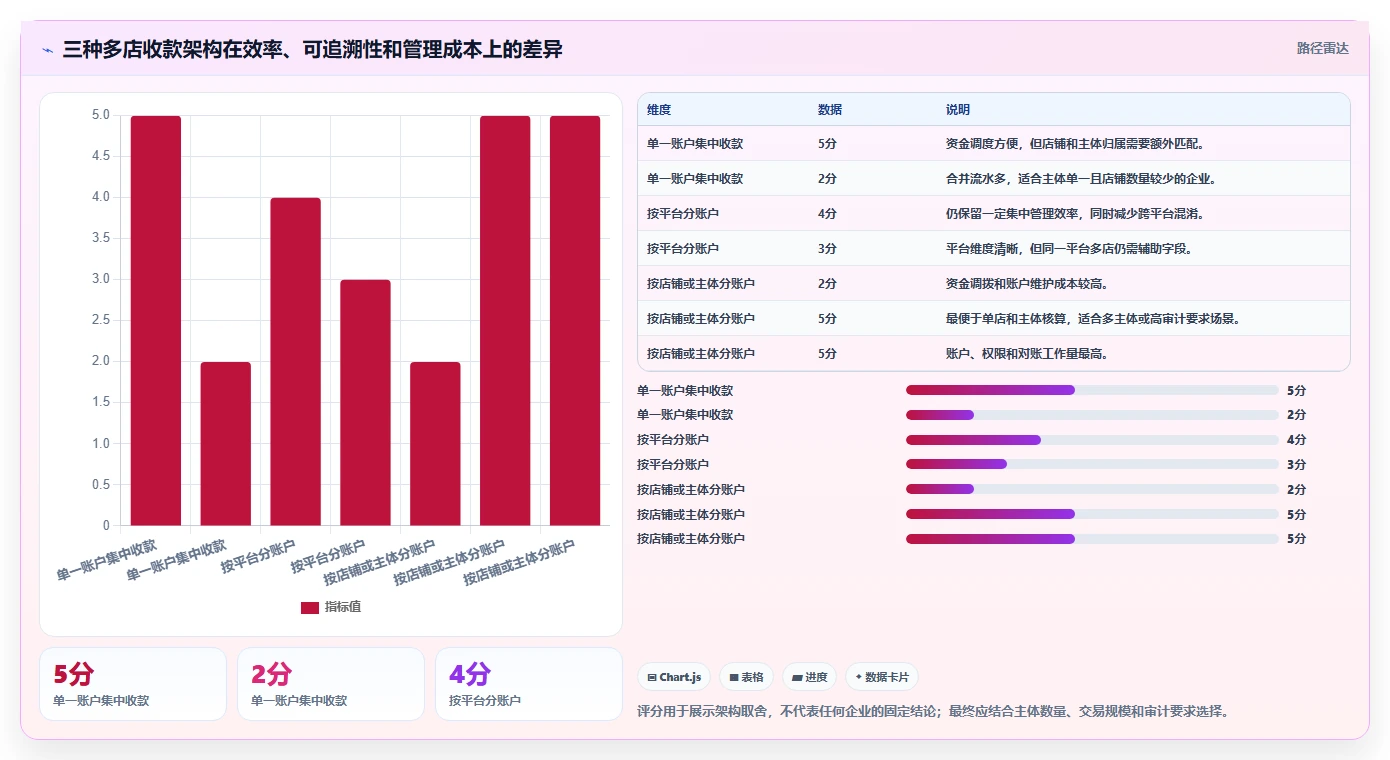Click the 3分 cell in the table
1390x760 pixels.
pyautogui.click(x=827, y=249)
